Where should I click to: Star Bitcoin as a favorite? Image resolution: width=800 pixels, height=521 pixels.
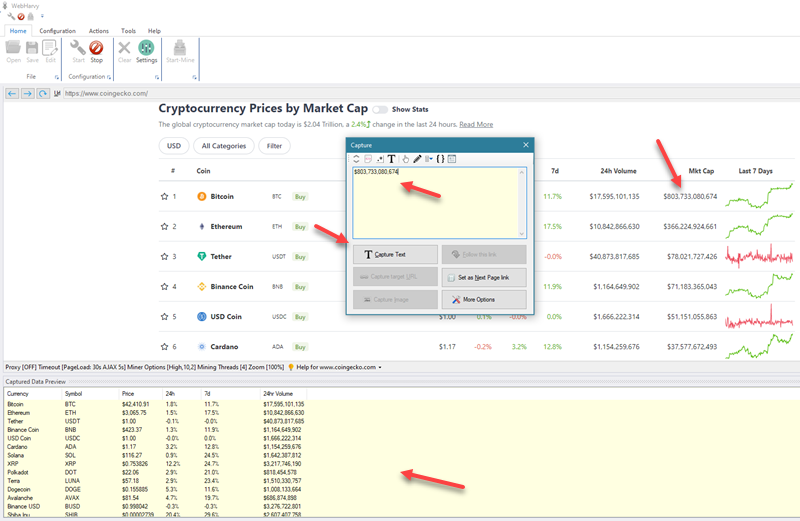164,197
